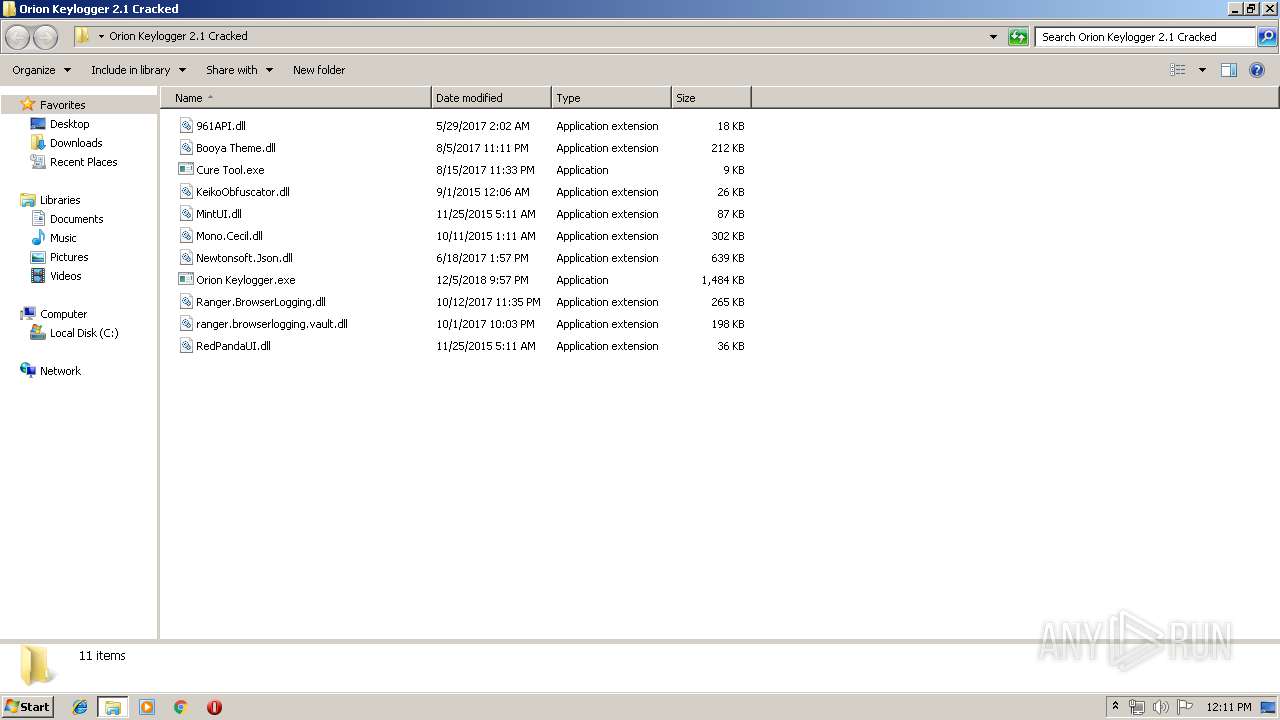The height and width of the screenshot is (720, 1280).
Task: Open Recent Places in navigation pane
Action: pos(84,162)
